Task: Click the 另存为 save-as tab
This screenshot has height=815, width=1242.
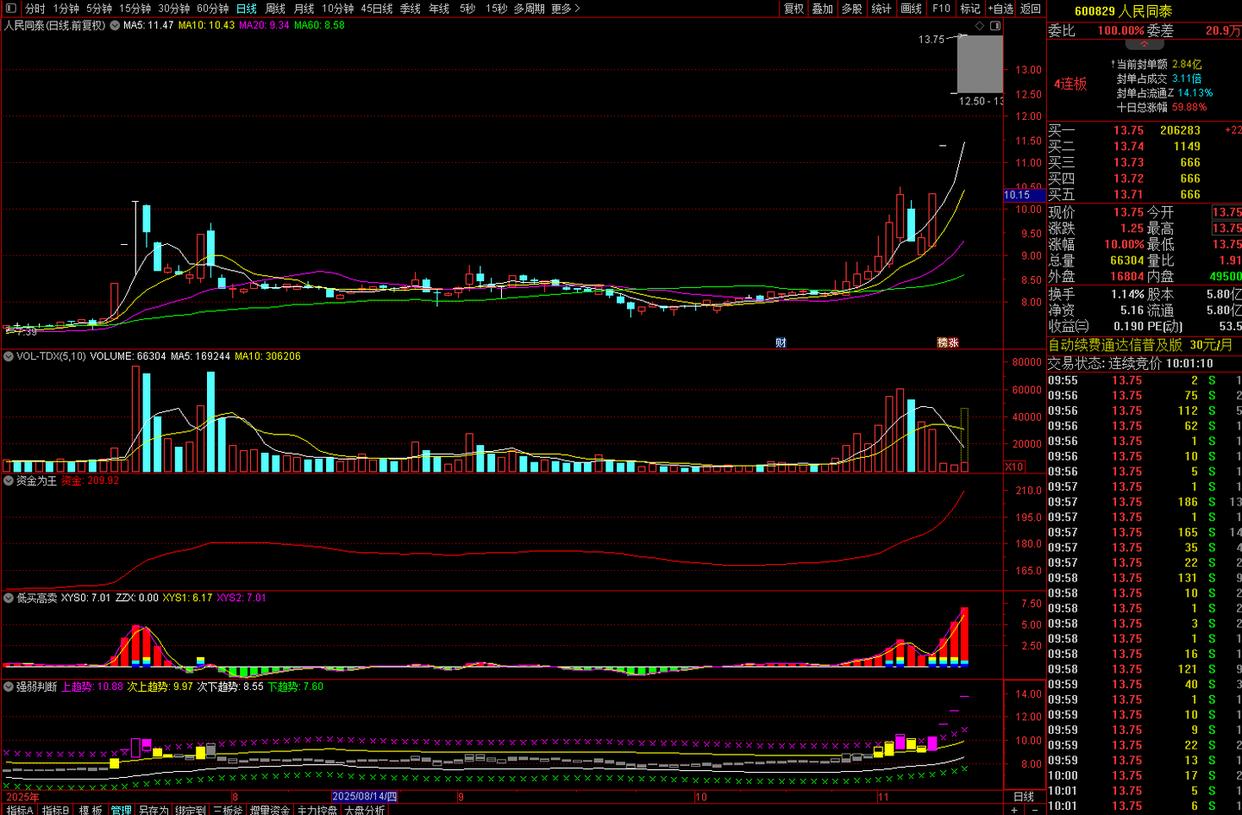Action: coord(153,810)
